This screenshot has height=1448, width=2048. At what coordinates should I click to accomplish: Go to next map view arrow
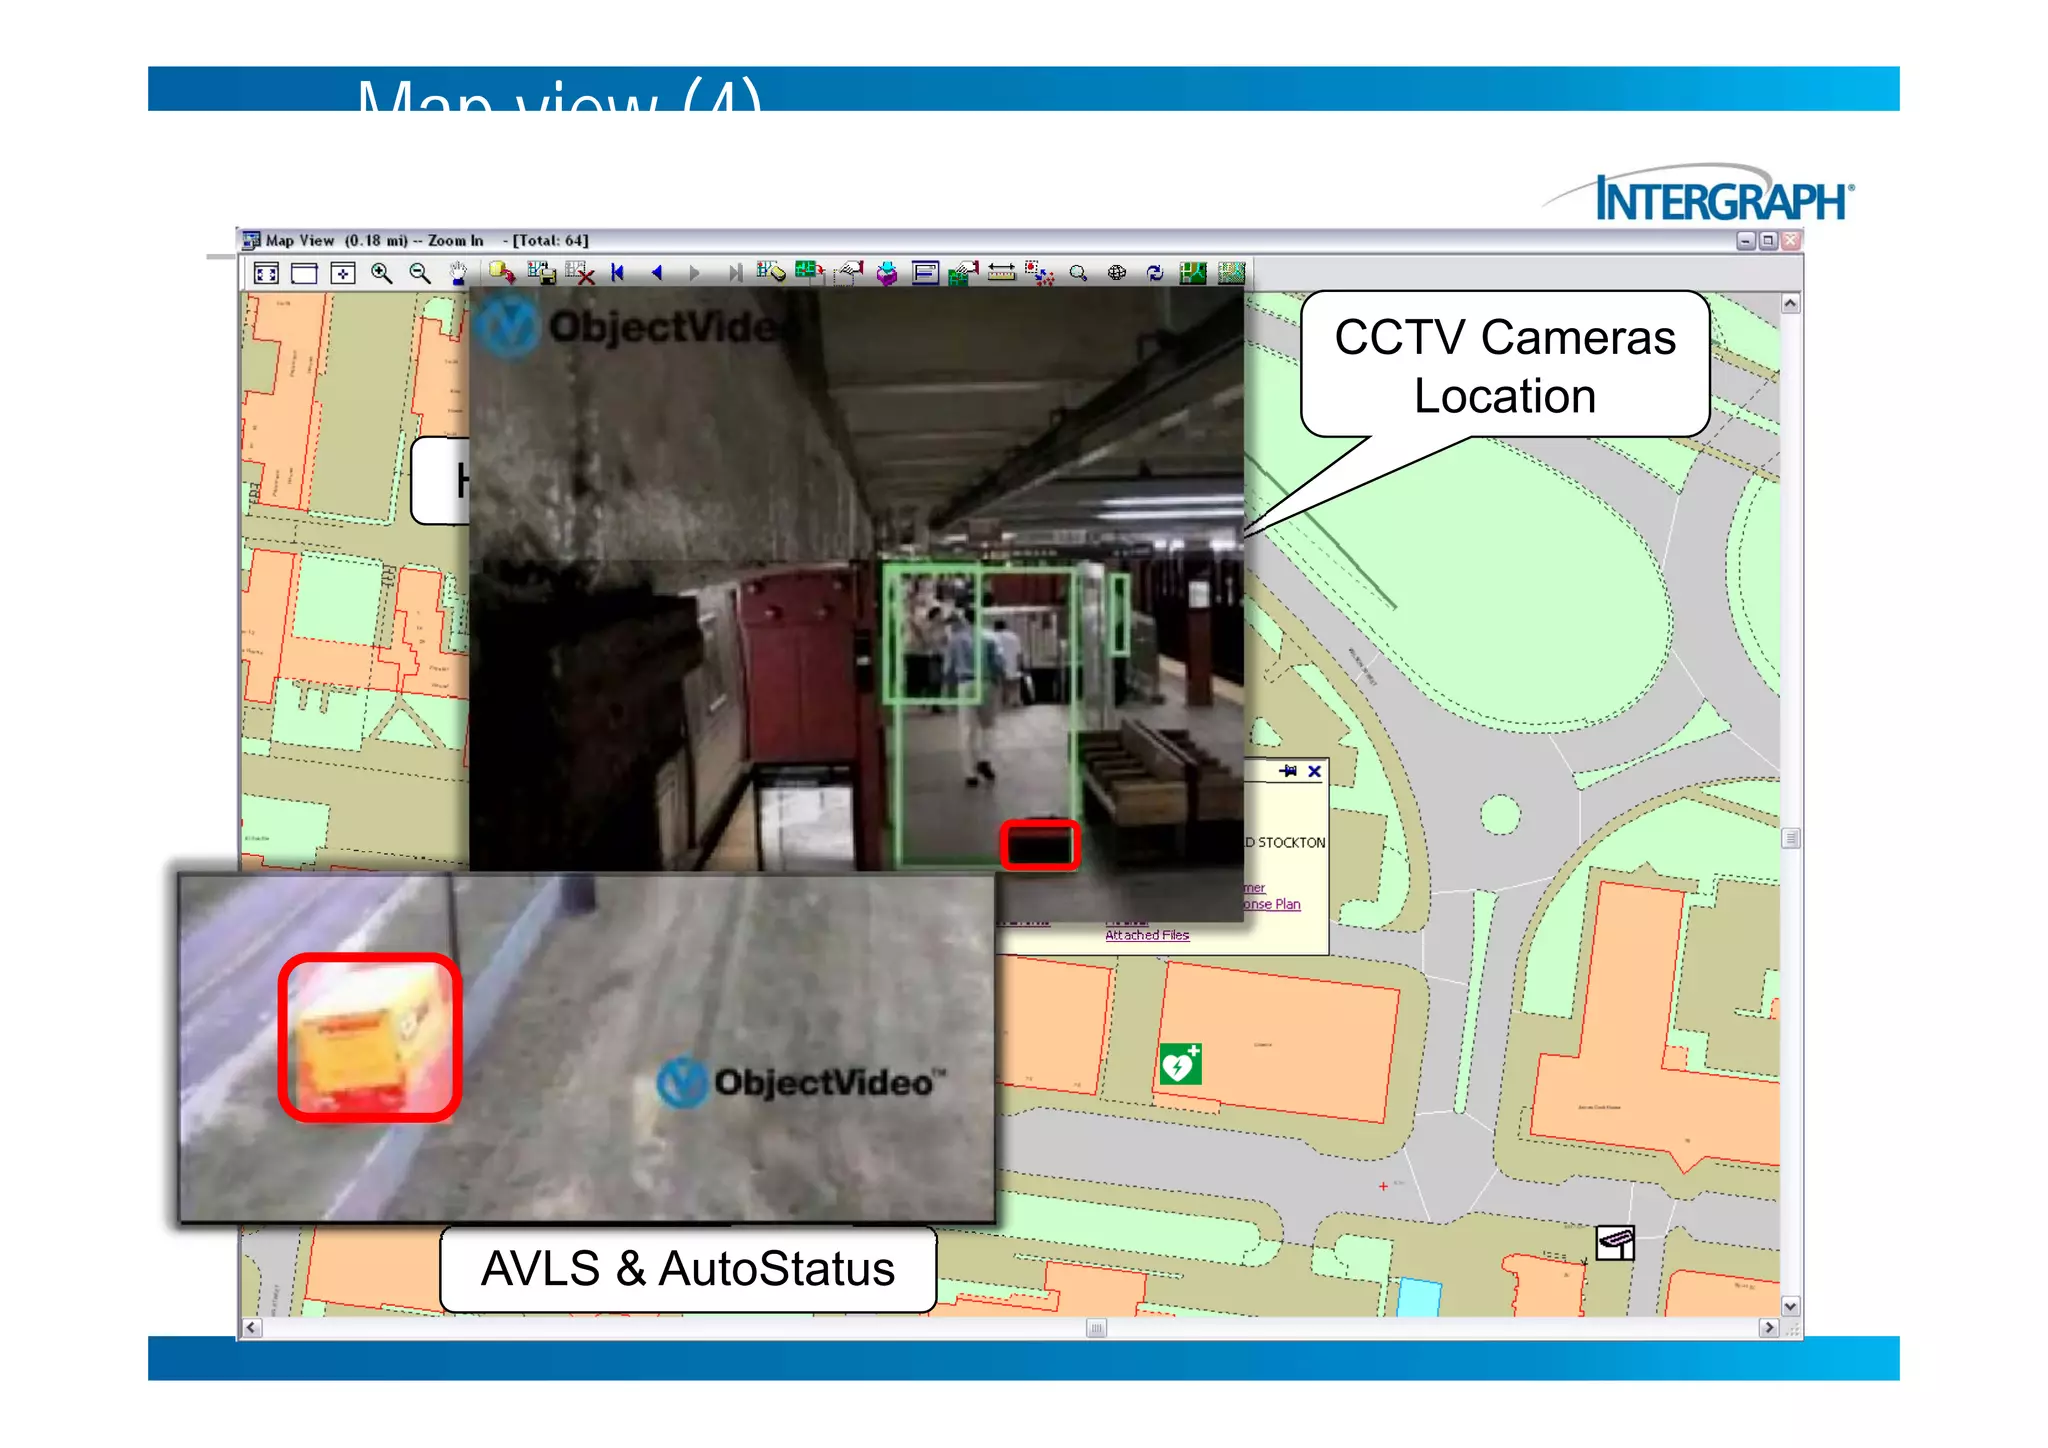click(x=695, y=272)
